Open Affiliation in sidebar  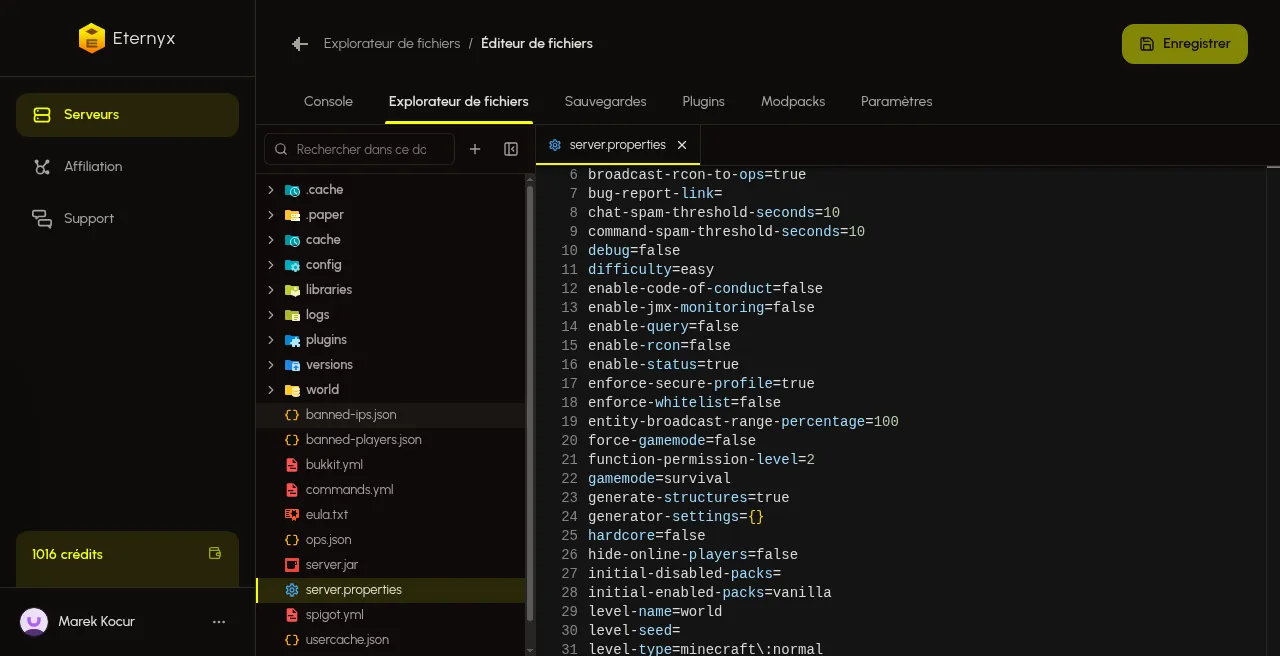pos(127,167)
